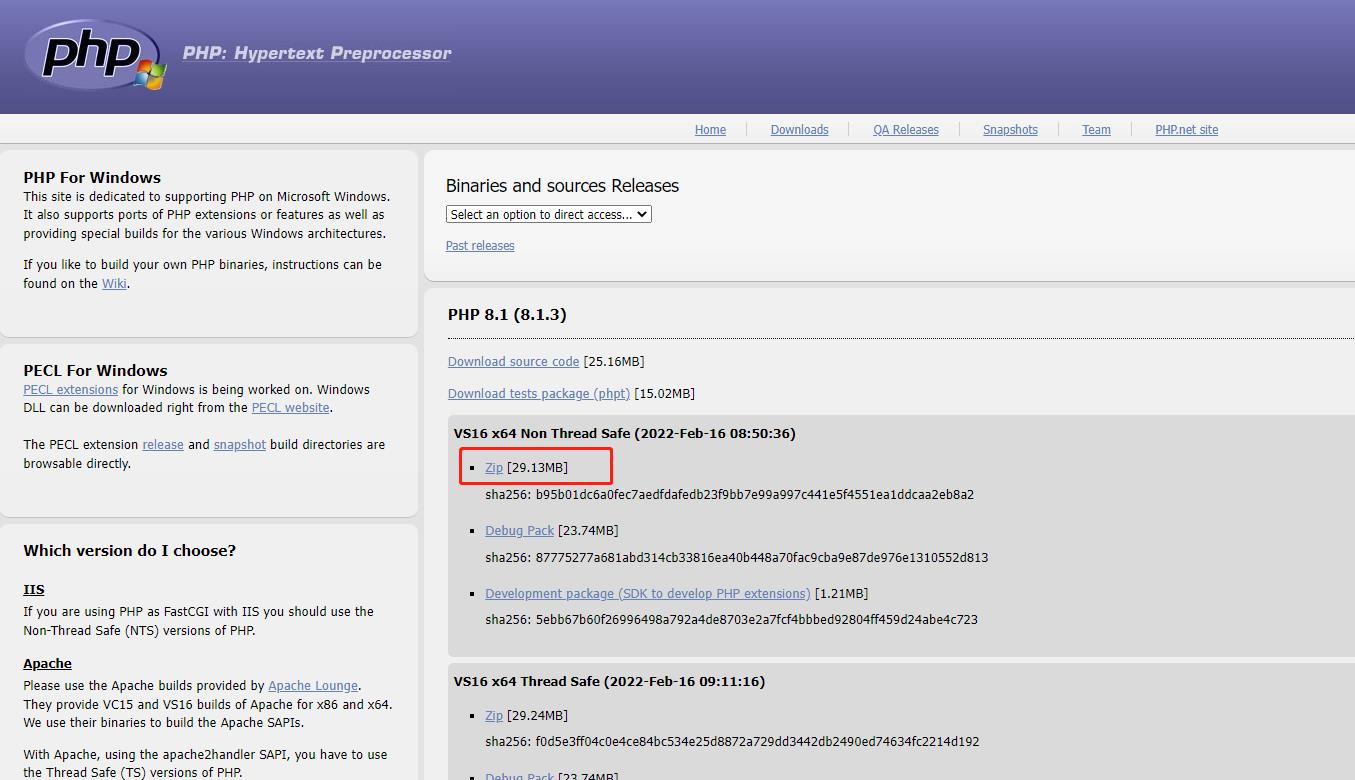Click the sha256 hash starting with b95b01dc

coord(755,495)
